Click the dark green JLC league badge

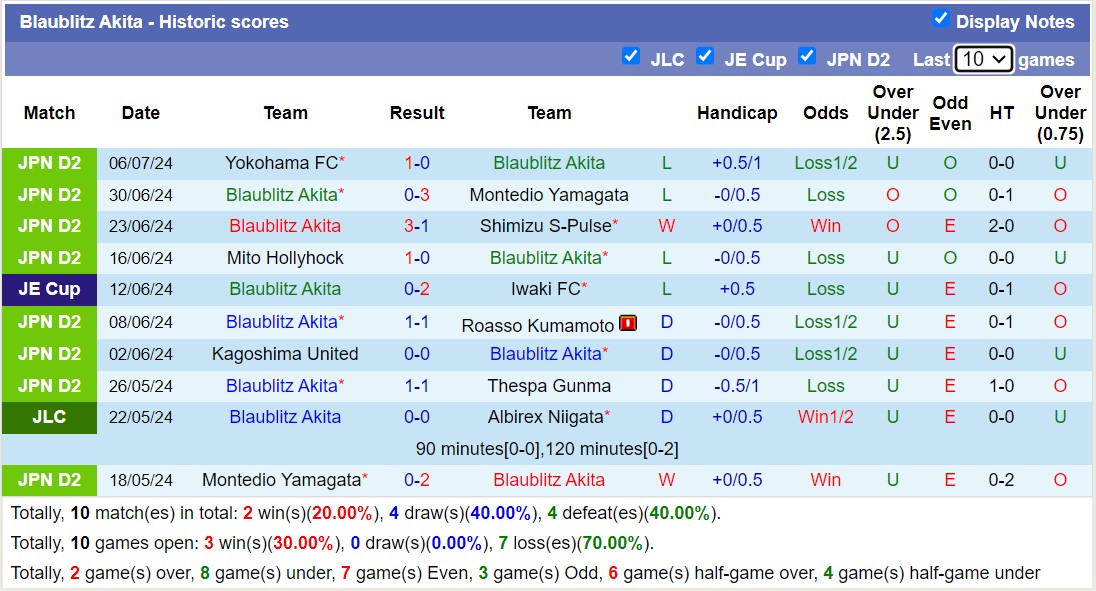tap(49, 417)
